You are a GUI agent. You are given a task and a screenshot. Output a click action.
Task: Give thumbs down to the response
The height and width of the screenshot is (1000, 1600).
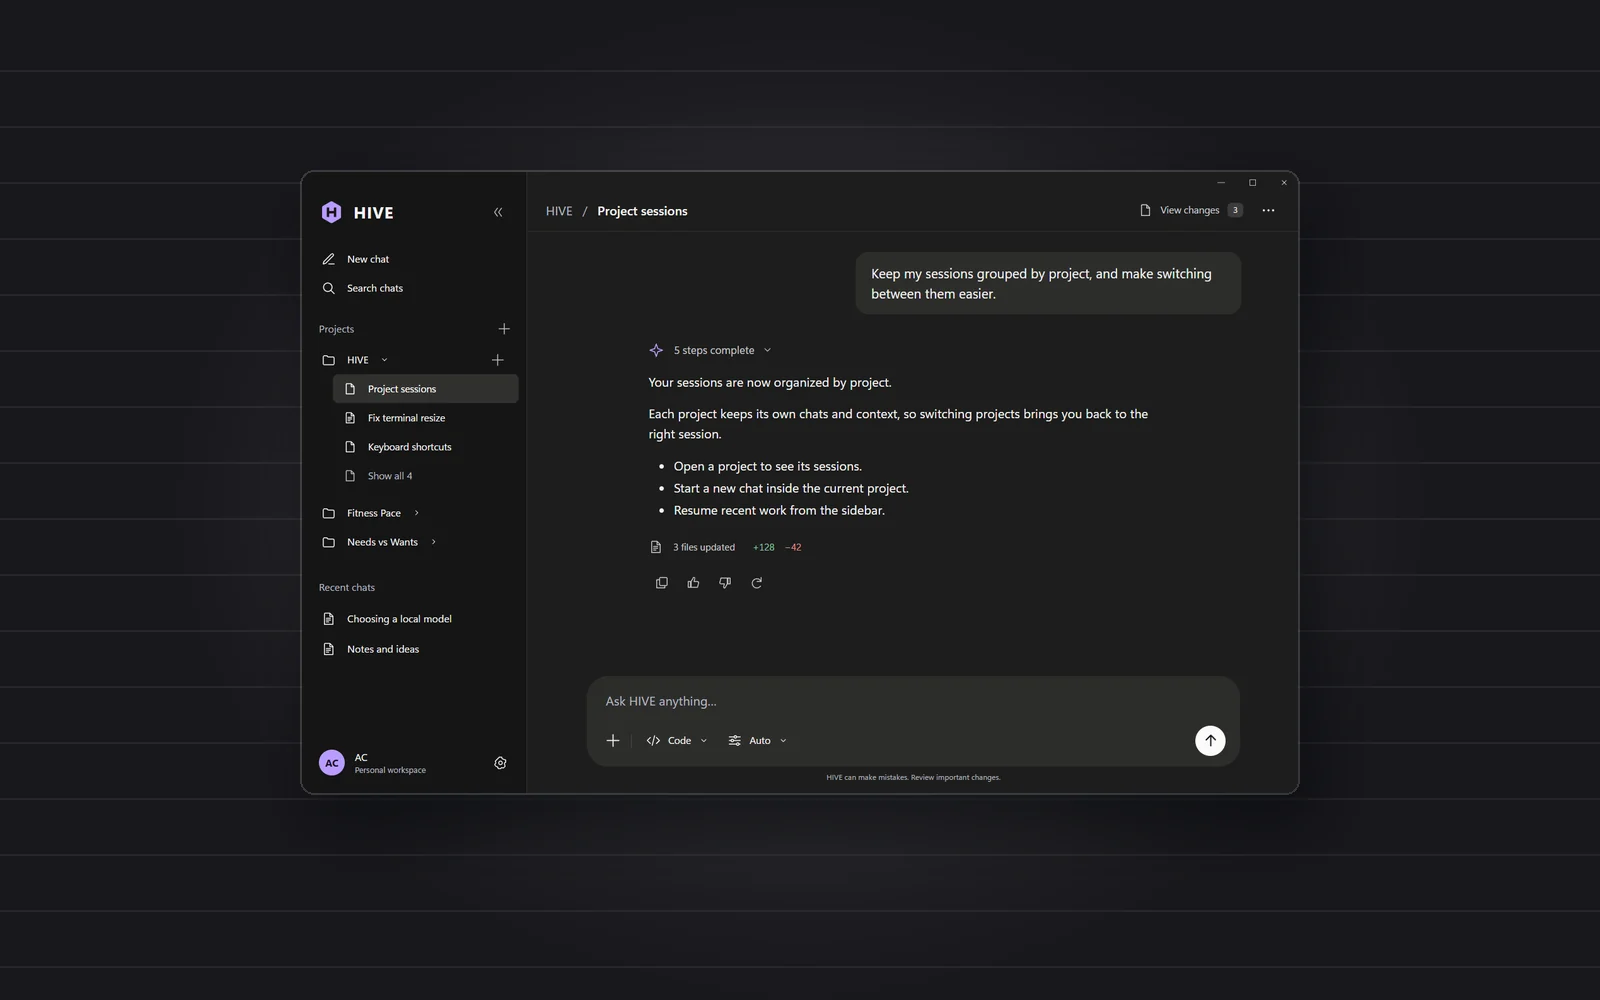tap(725, 583)
